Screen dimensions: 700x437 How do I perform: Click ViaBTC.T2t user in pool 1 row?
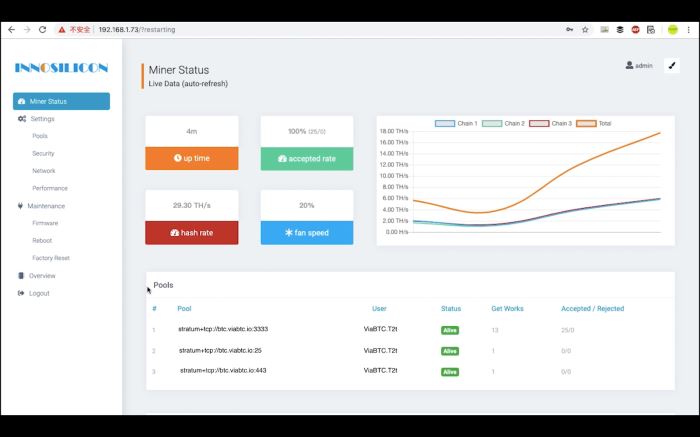tap(380, 329)
